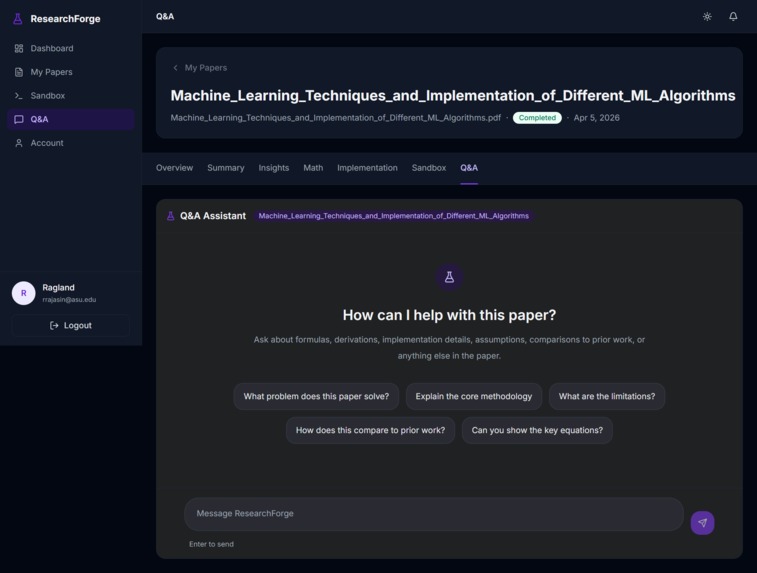
Task: Open Sandbox in the sidebar
Action: click(x=70, y=96)
